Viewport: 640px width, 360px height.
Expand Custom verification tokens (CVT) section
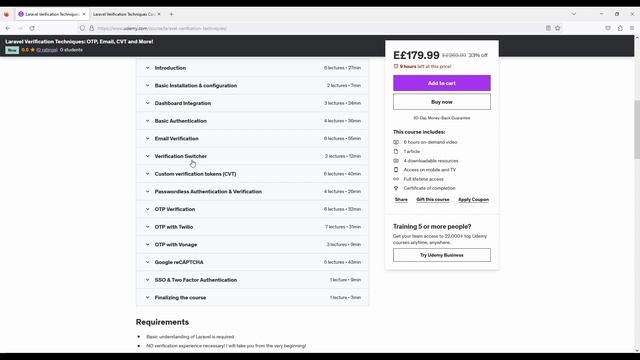(252, 174)
